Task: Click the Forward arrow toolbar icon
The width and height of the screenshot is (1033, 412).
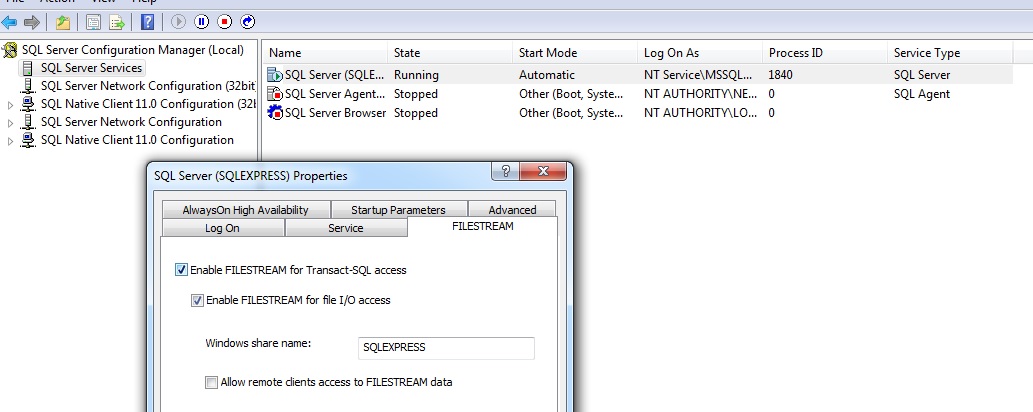Action: 32,22
